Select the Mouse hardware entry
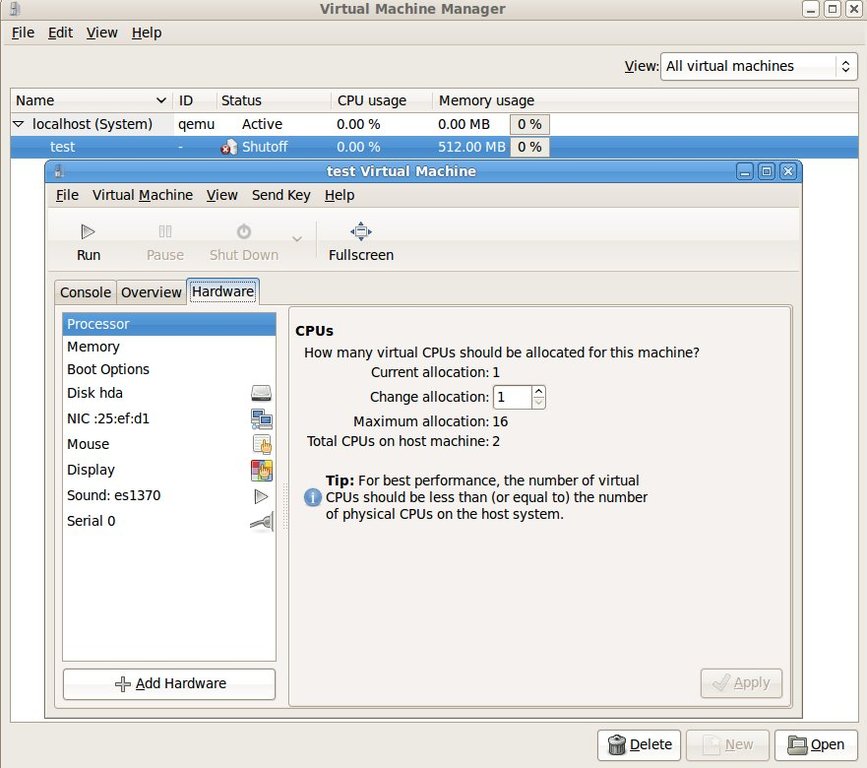 pyautogui.click(x=88, y=444)
